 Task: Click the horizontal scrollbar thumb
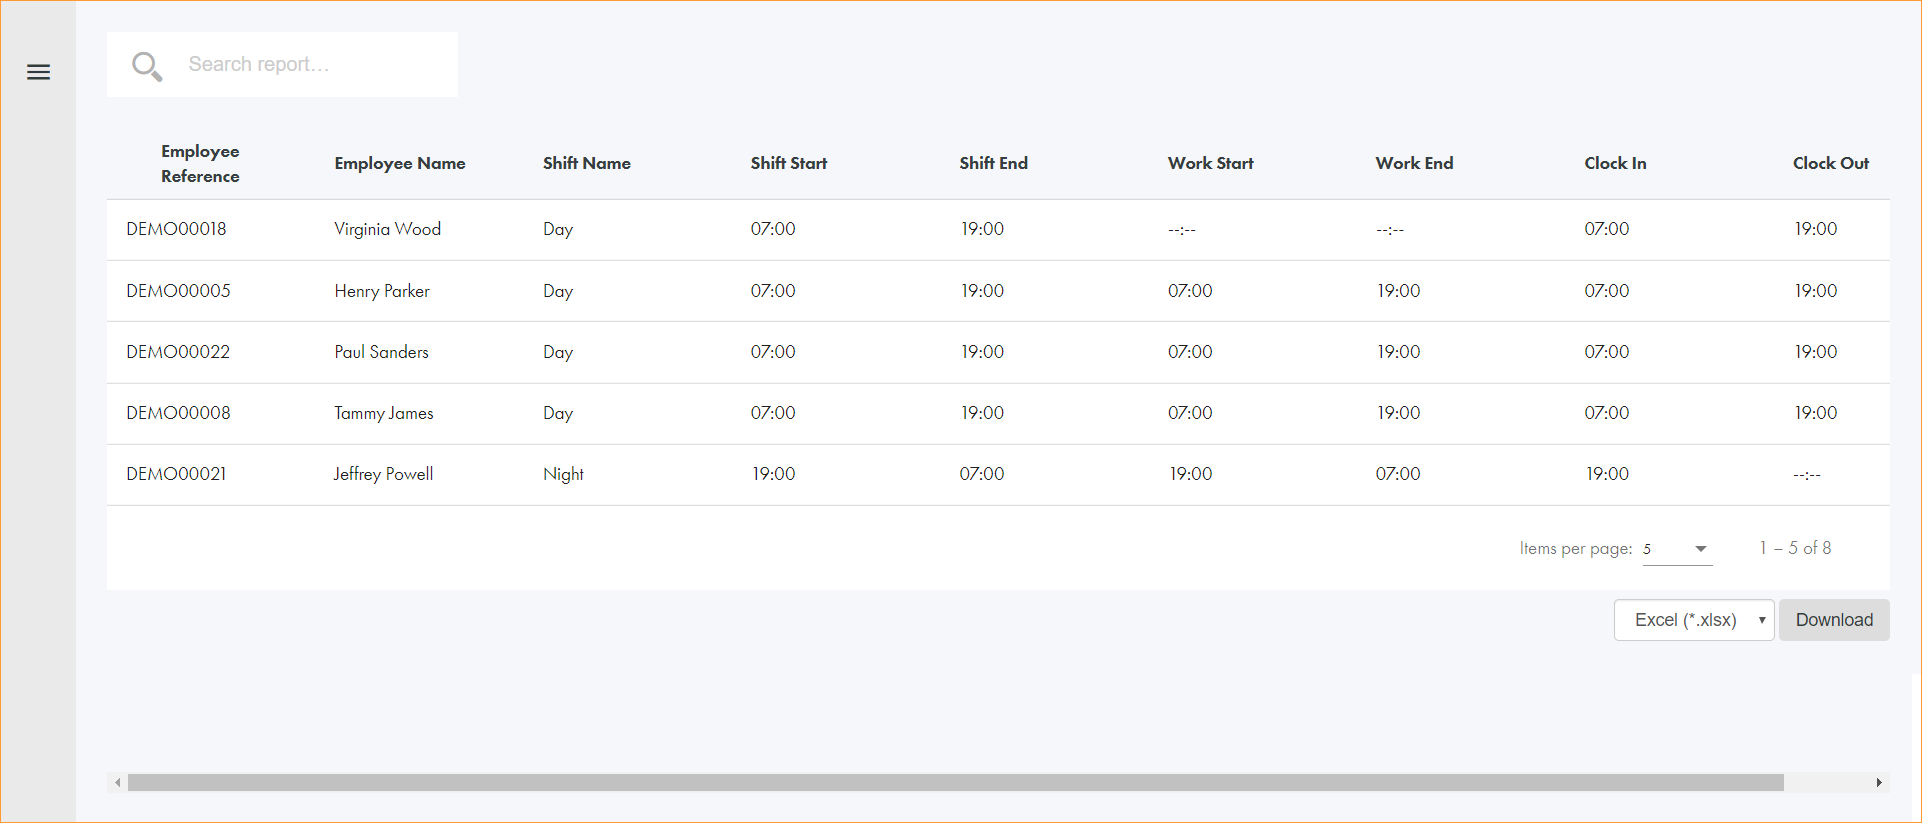tap(955, 783)
